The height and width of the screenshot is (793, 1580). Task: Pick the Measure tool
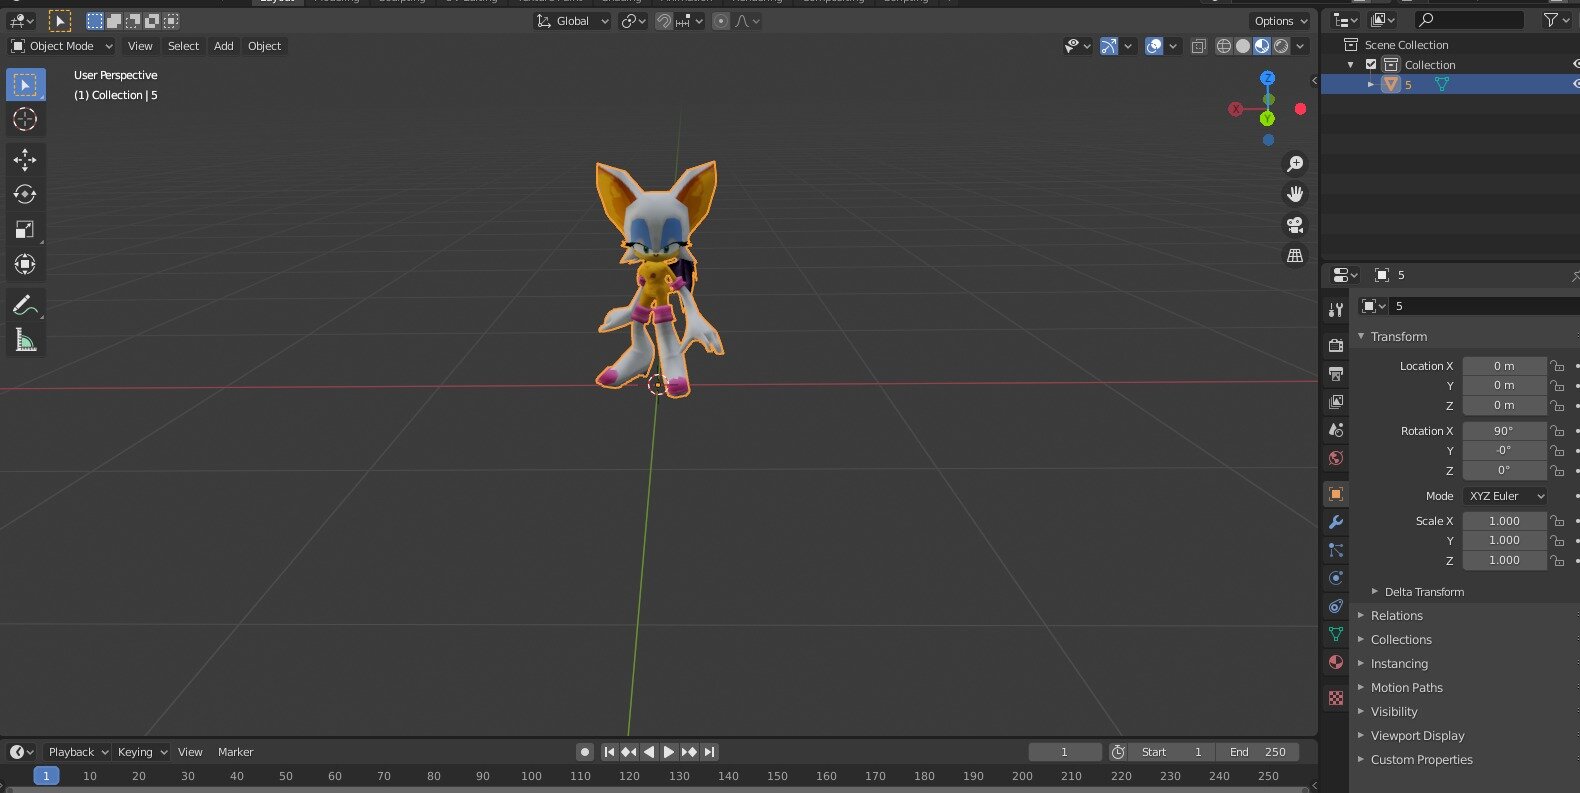[25, 340]
